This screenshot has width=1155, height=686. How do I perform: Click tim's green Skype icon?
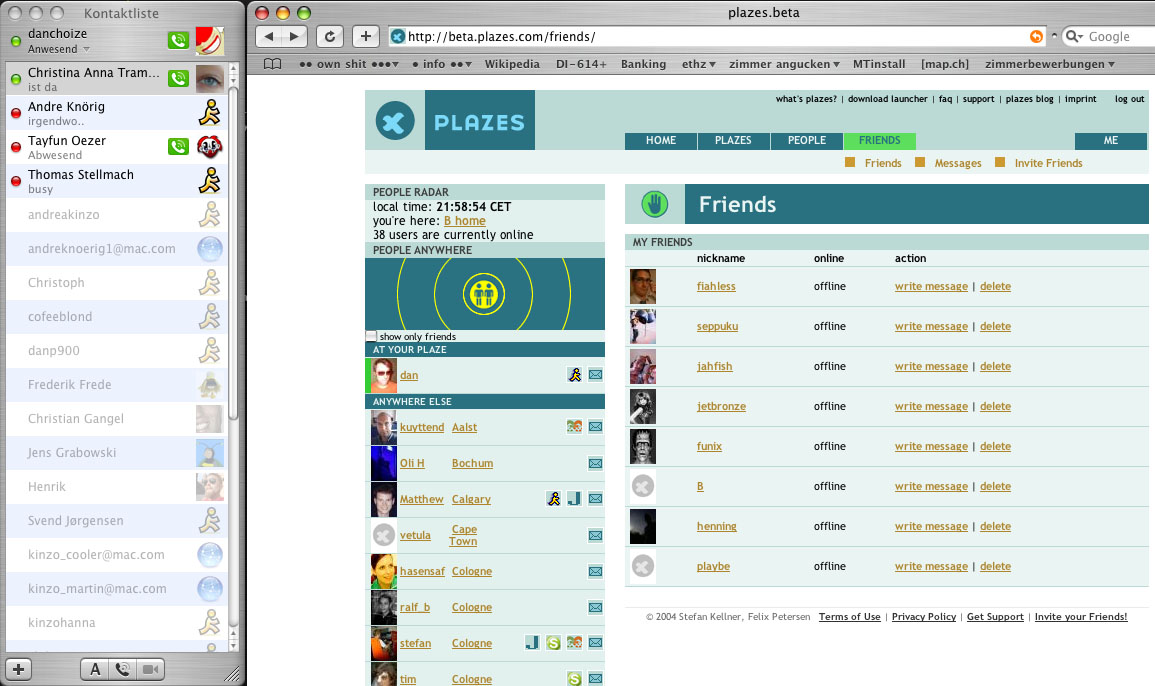pyautogui.click(x=575, y=679)
